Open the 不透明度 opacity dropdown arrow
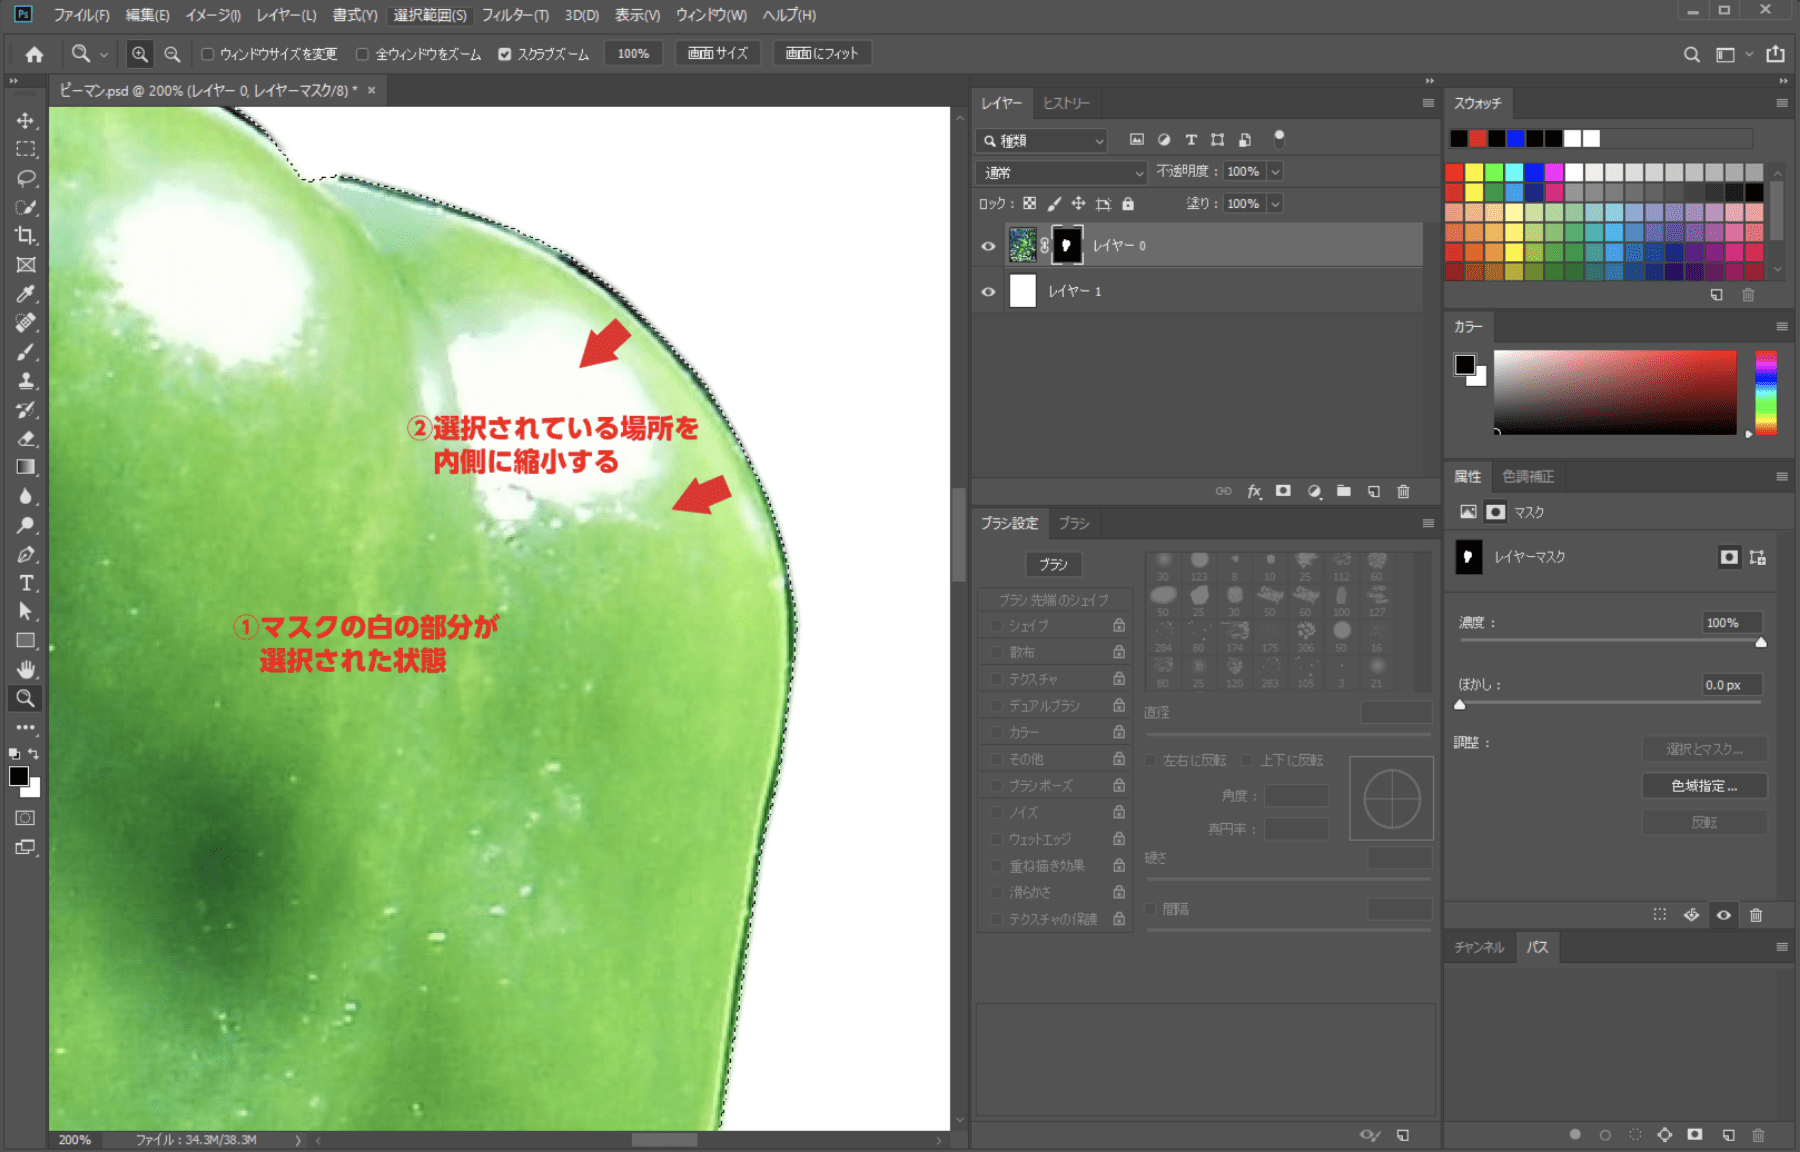Image resolution: width=1800 pixels, height=1152 pixels. coord(1275,172)
